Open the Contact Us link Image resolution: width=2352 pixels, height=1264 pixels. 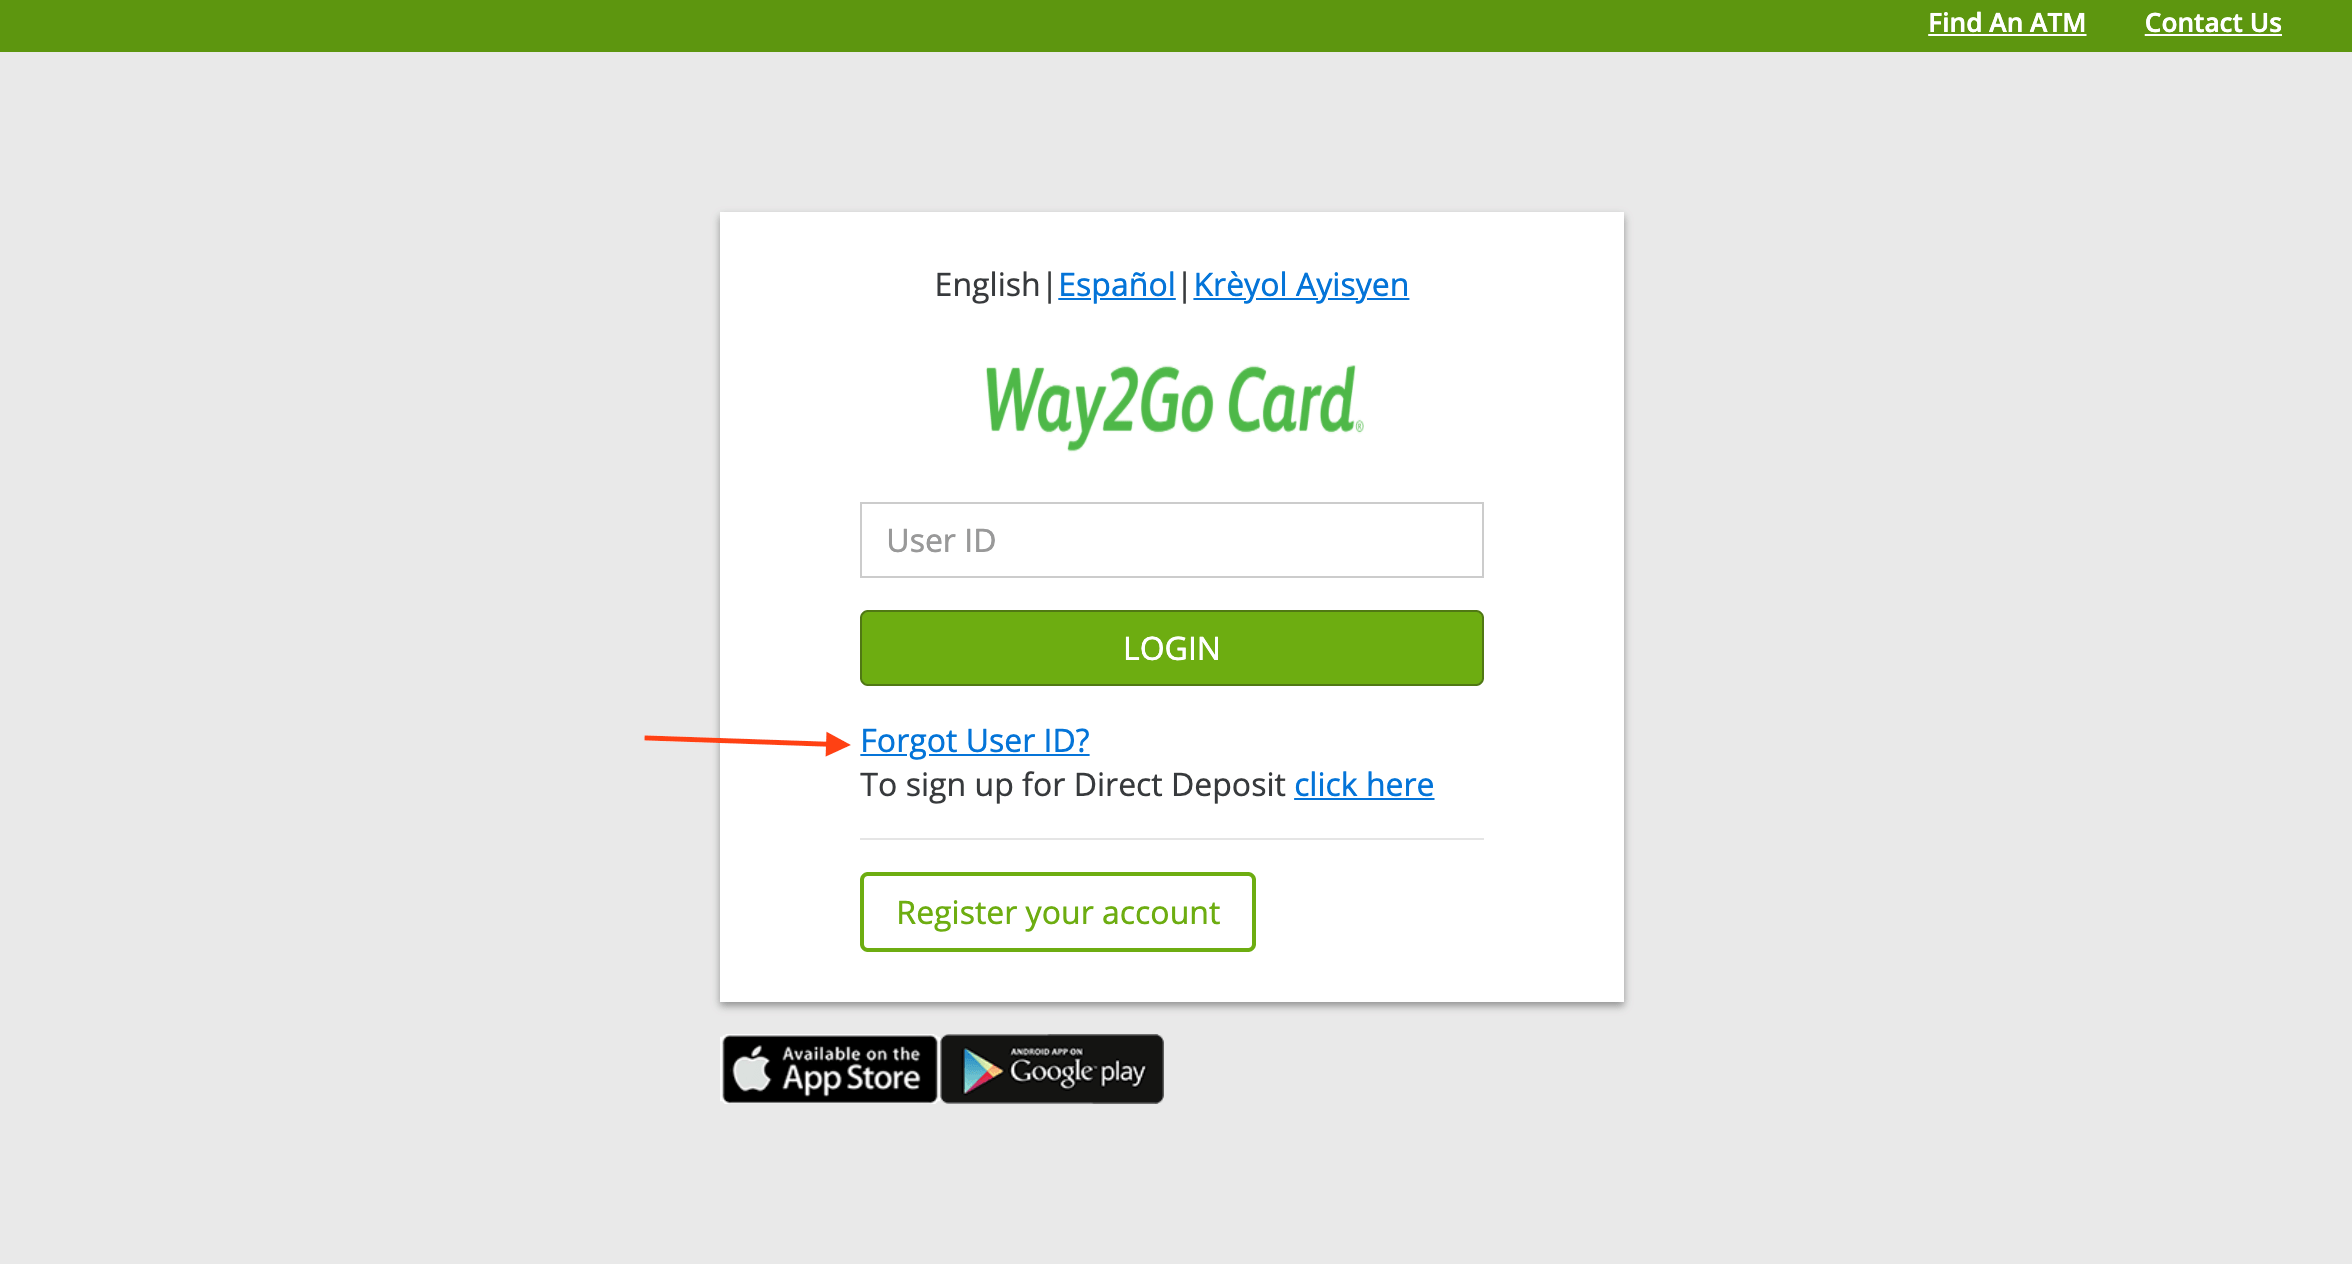(x=2213, y=23)
